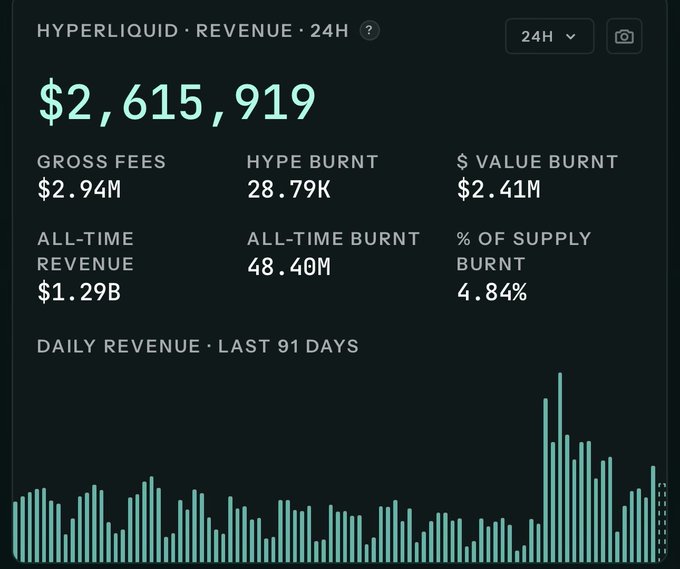Click the All-Time Revenue value $1.29B
Viewport: 680px width, 569px height.
point(79,291)
